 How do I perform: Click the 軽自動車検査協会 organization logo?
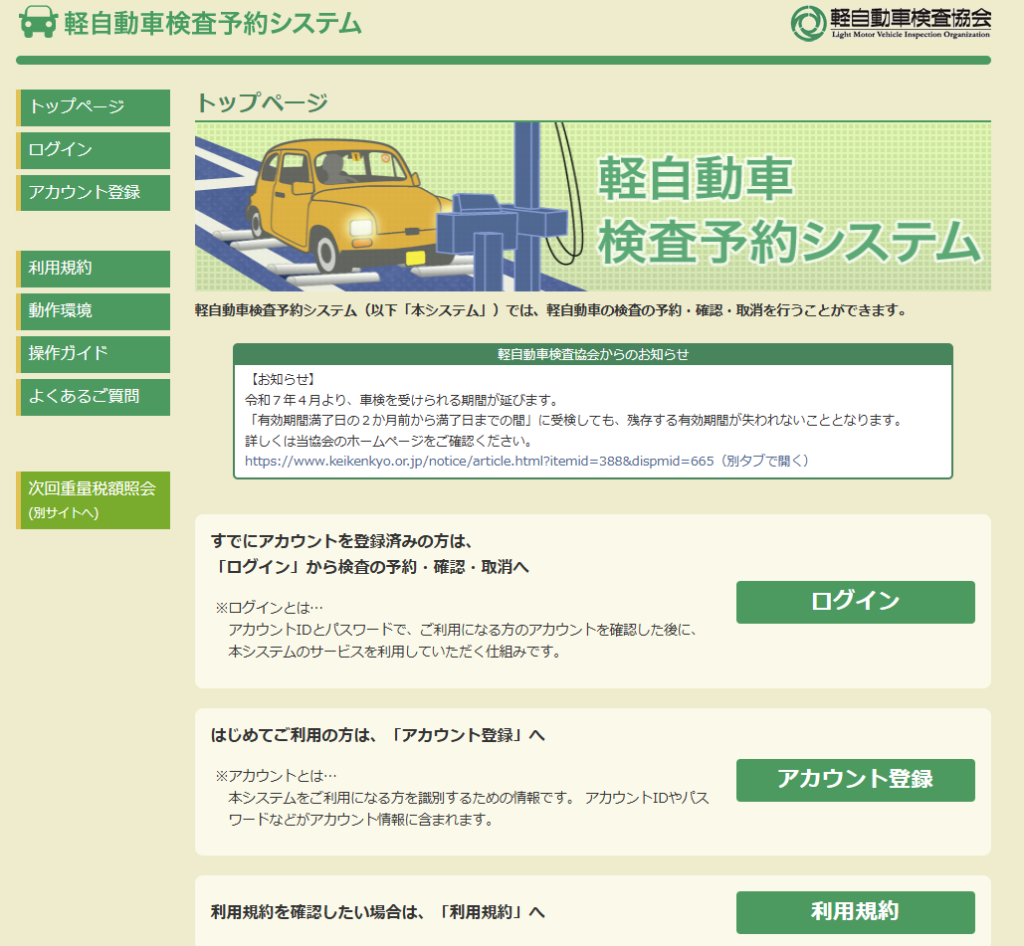click(891, 21)
